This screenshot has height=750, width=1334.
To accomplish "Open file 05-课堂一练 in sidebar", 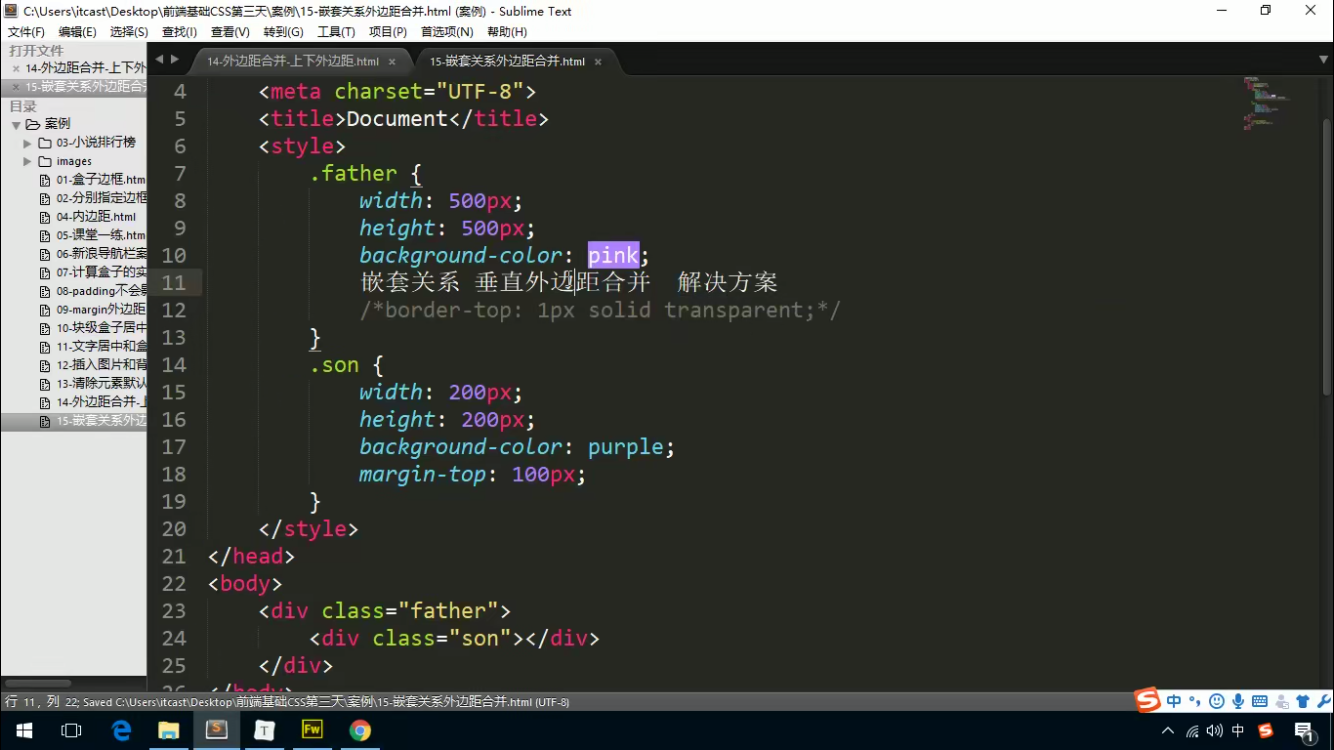I will tap(101, 236).
